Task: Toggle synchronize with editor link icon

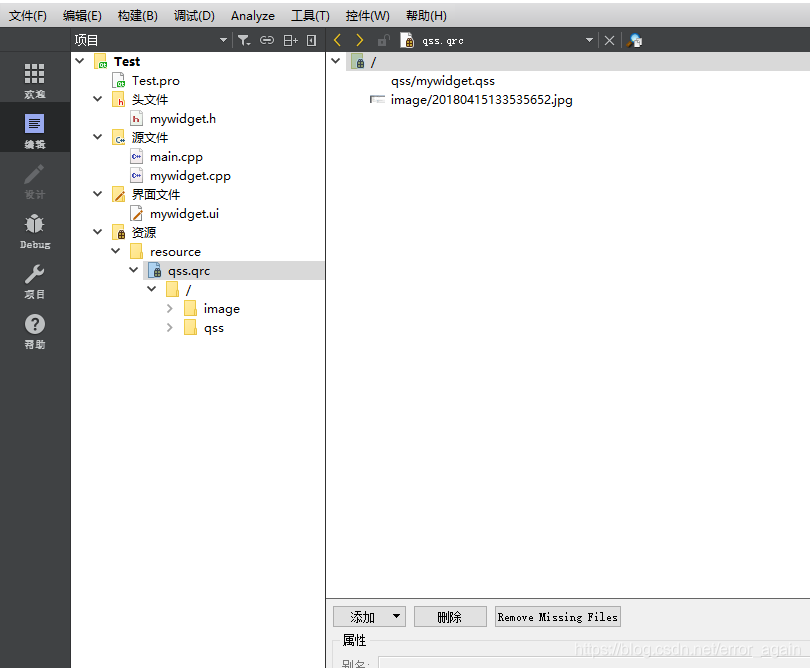Action: [267, 40]
